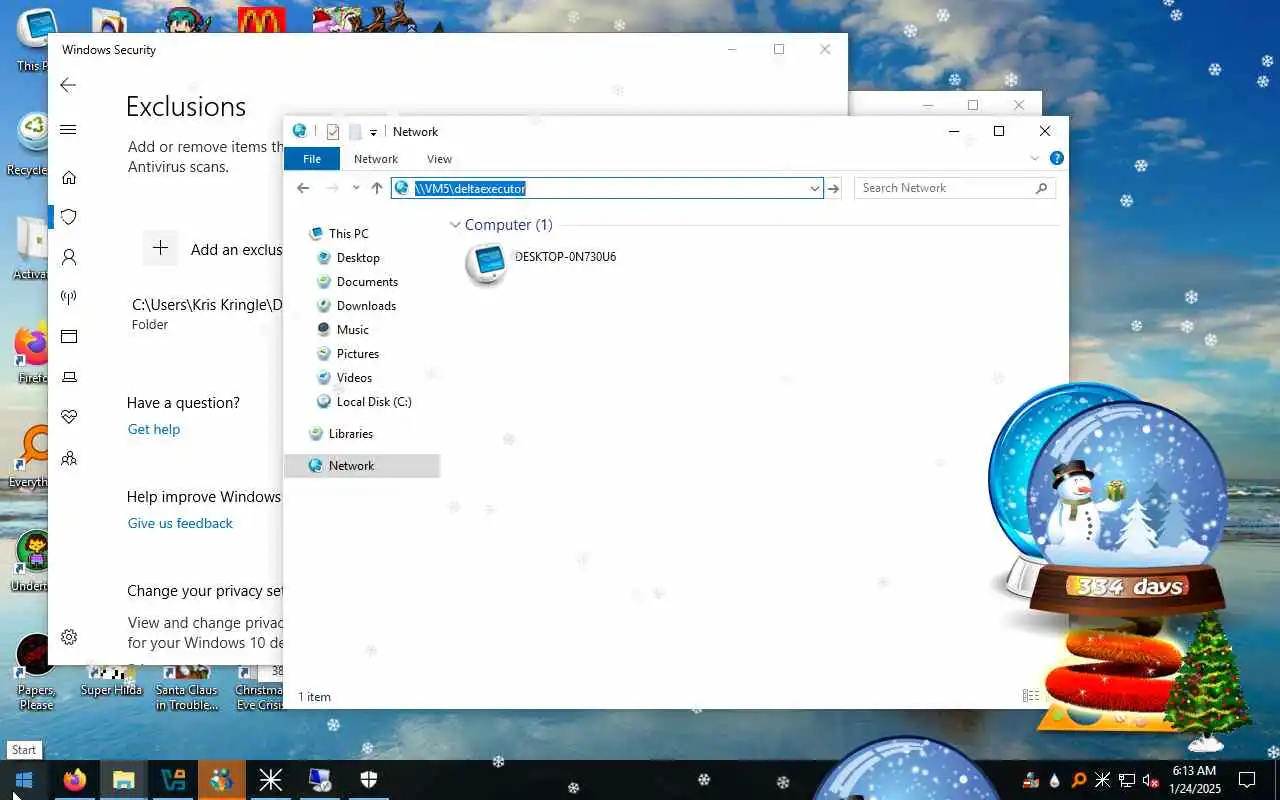Open the Recent locations dropdown arrow

[356, 188]
